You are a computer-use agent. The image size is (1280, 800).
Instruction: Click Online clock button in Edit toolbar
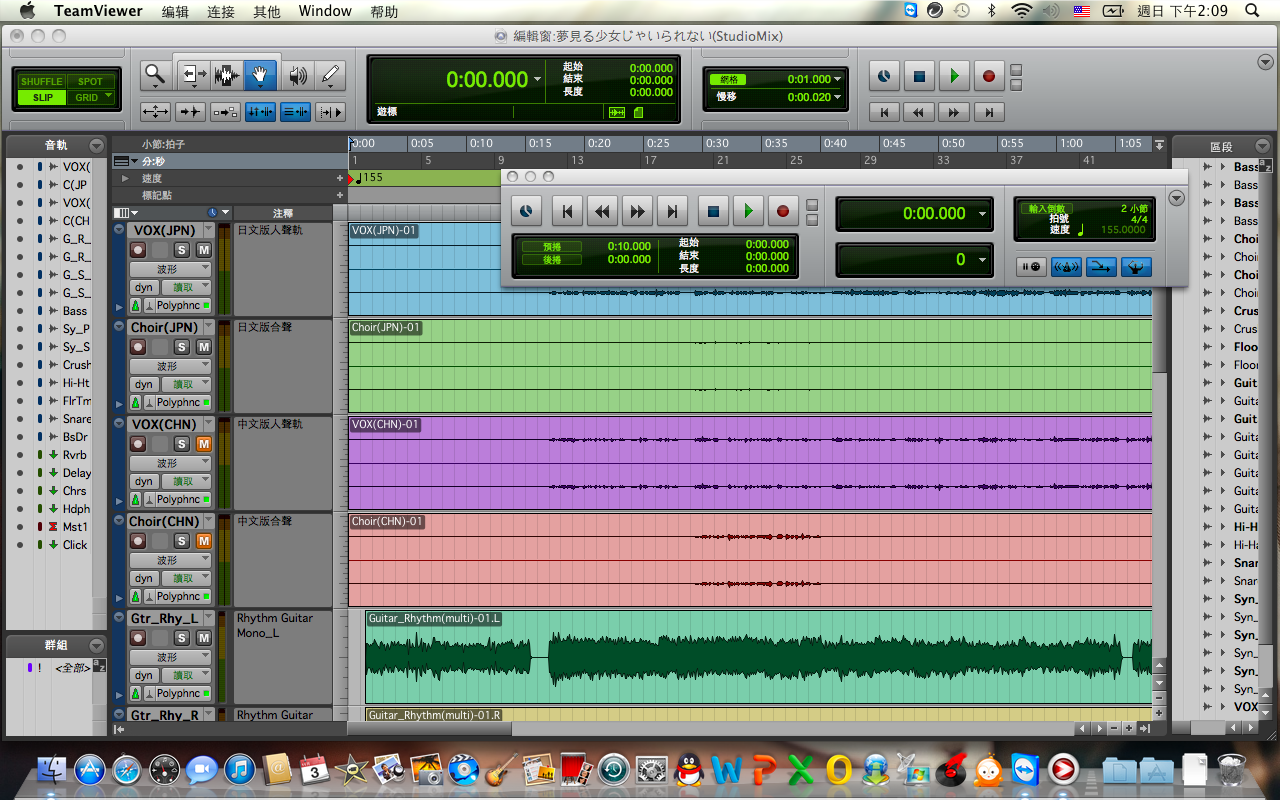885,76
